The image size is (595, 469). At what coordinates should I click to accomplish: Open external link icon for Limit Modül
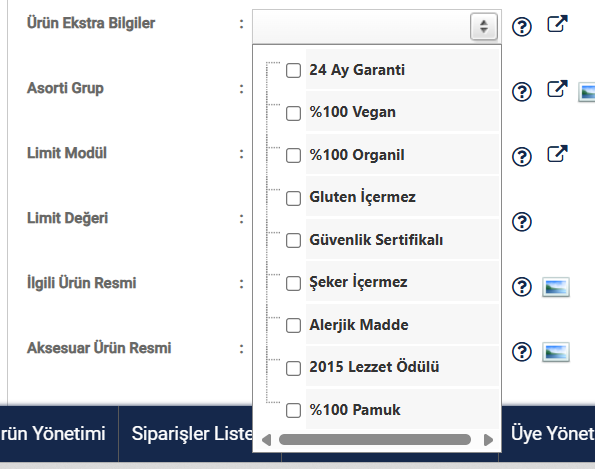557,154
